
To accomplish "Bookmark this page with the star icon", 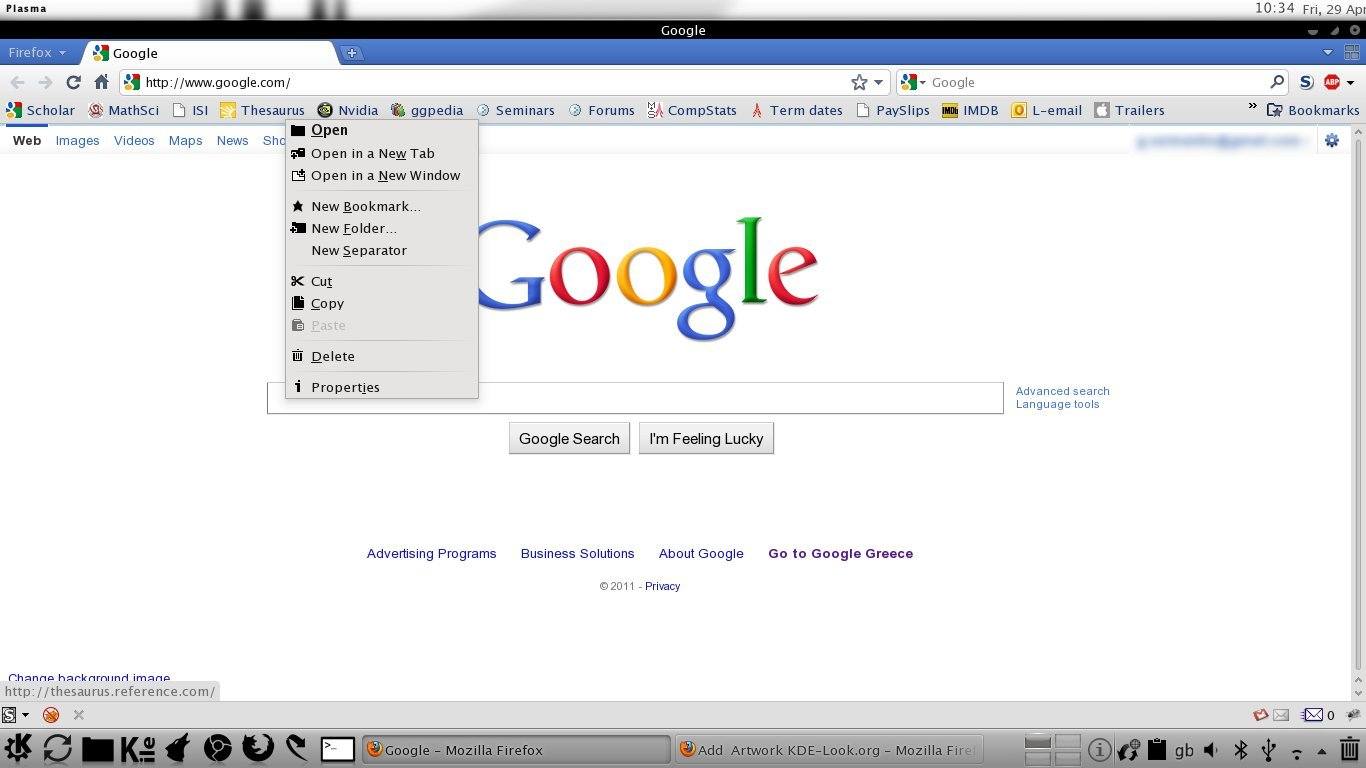I will click(859, 82).
